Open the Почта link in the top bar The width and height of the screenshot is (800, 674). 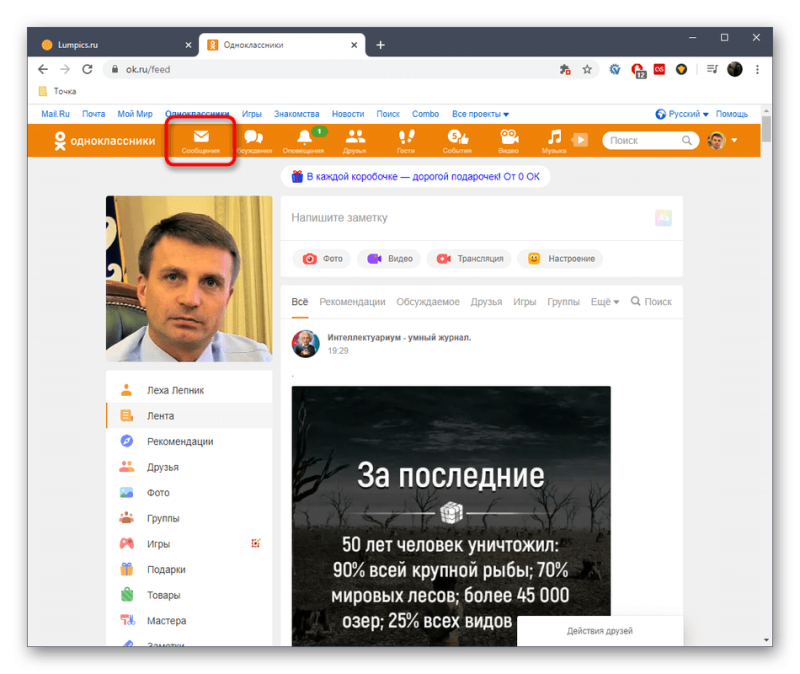(x=93, y=114)
